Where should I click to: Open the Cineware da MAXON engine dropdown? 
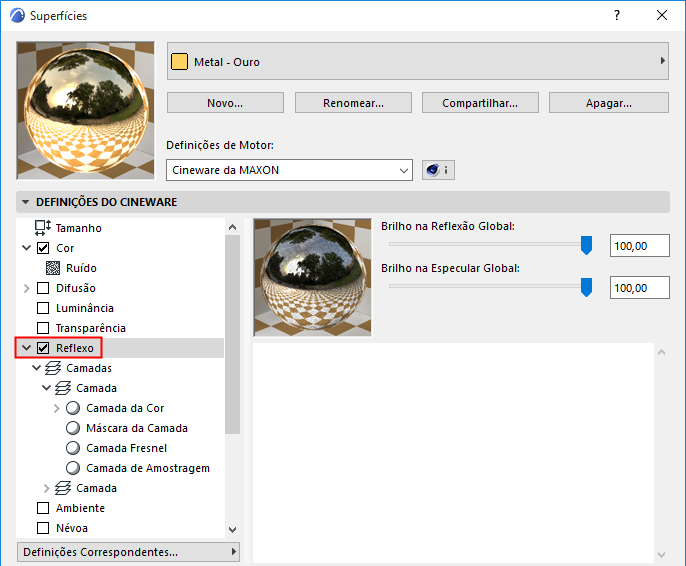tap(289, 170)
